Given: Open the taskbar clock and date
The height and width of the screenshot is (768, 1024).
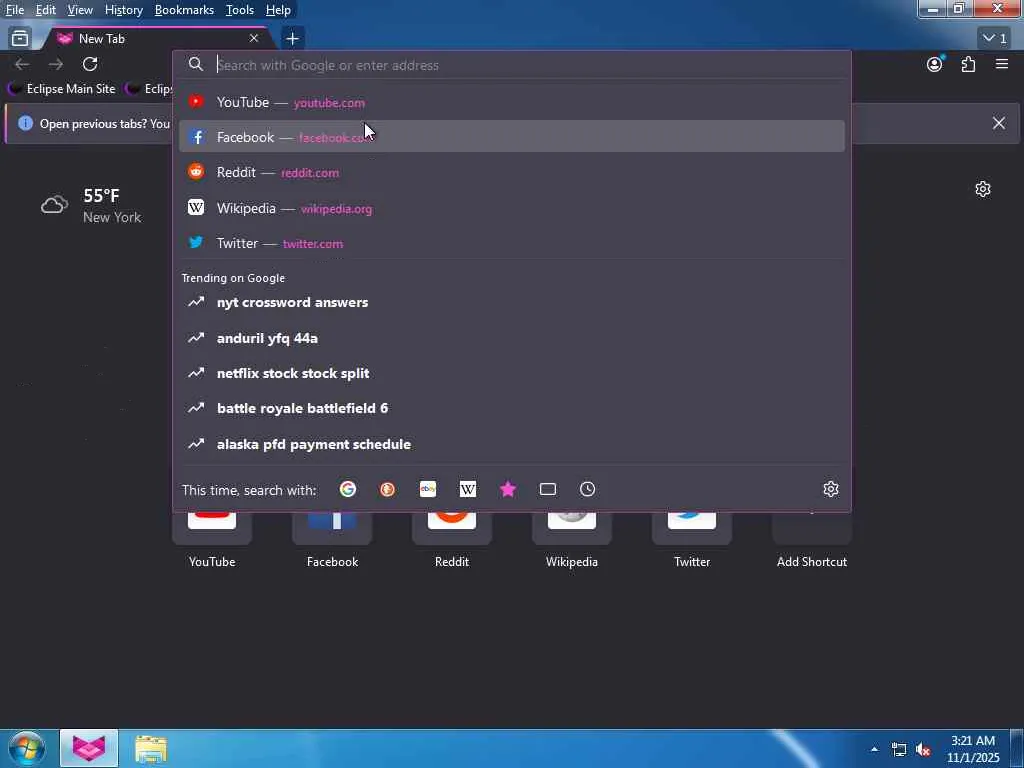Looking at the screenshot, I should click(x=973, y=749).
